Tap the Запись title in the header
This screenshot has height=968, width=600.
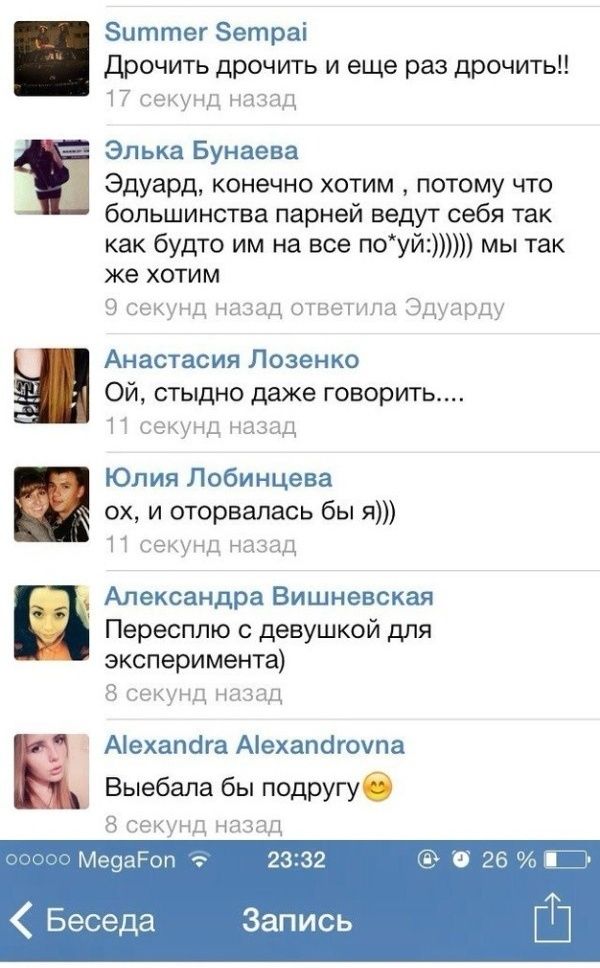(297, 920)
